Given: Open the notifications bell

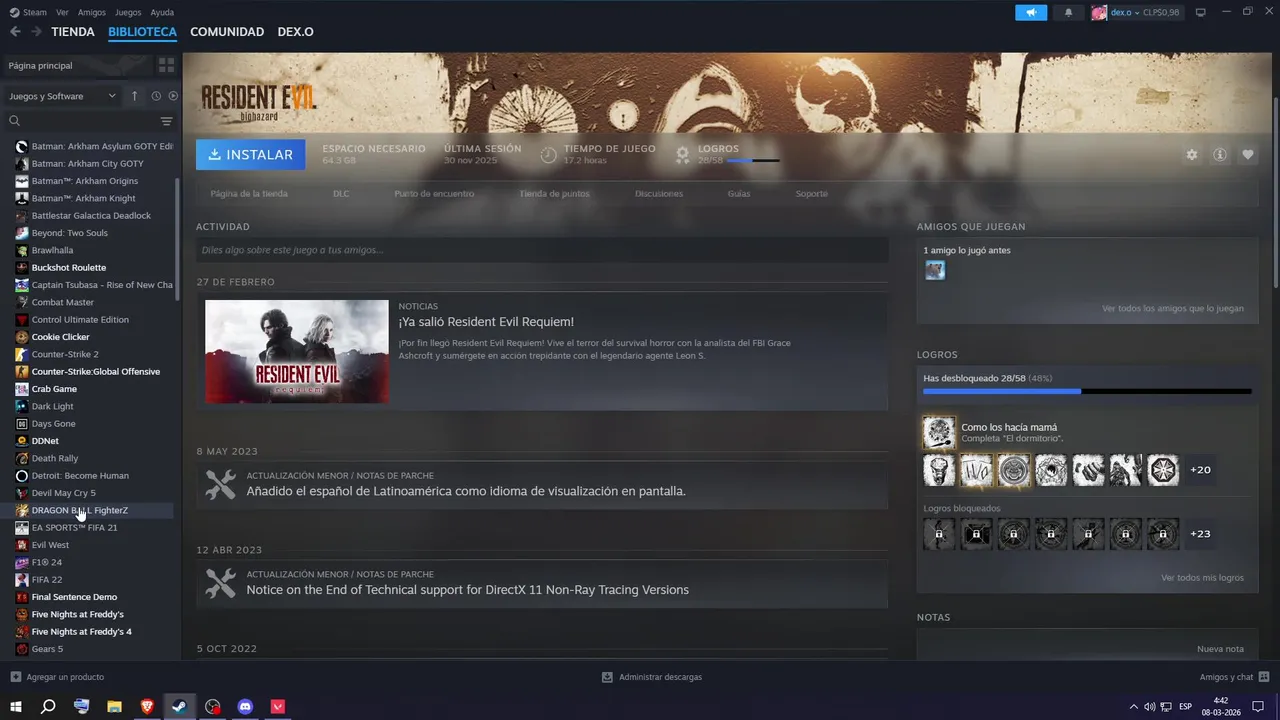Looking at the screenshot, I should (1068, 12).
